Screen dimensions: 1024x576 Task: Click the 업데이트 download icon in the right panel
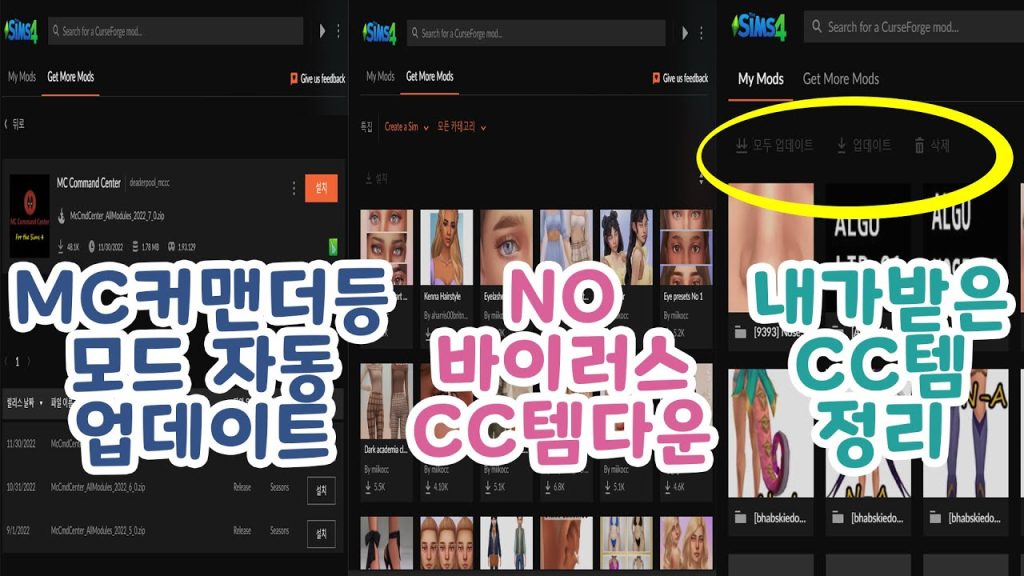point(841,146)
